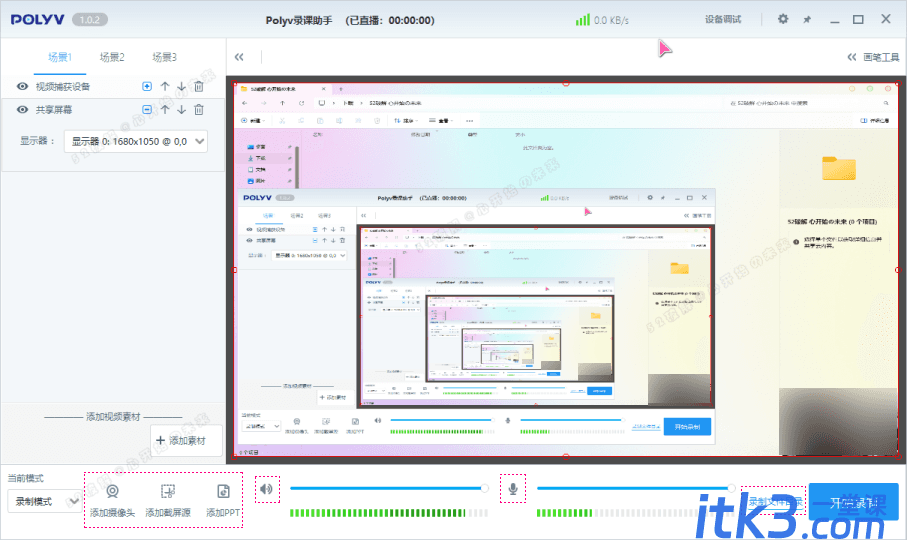Image resolution: width=907 pixels, height=540 pixels.
Task: Open the settings gear in title bar
Action: click(783, 19)
